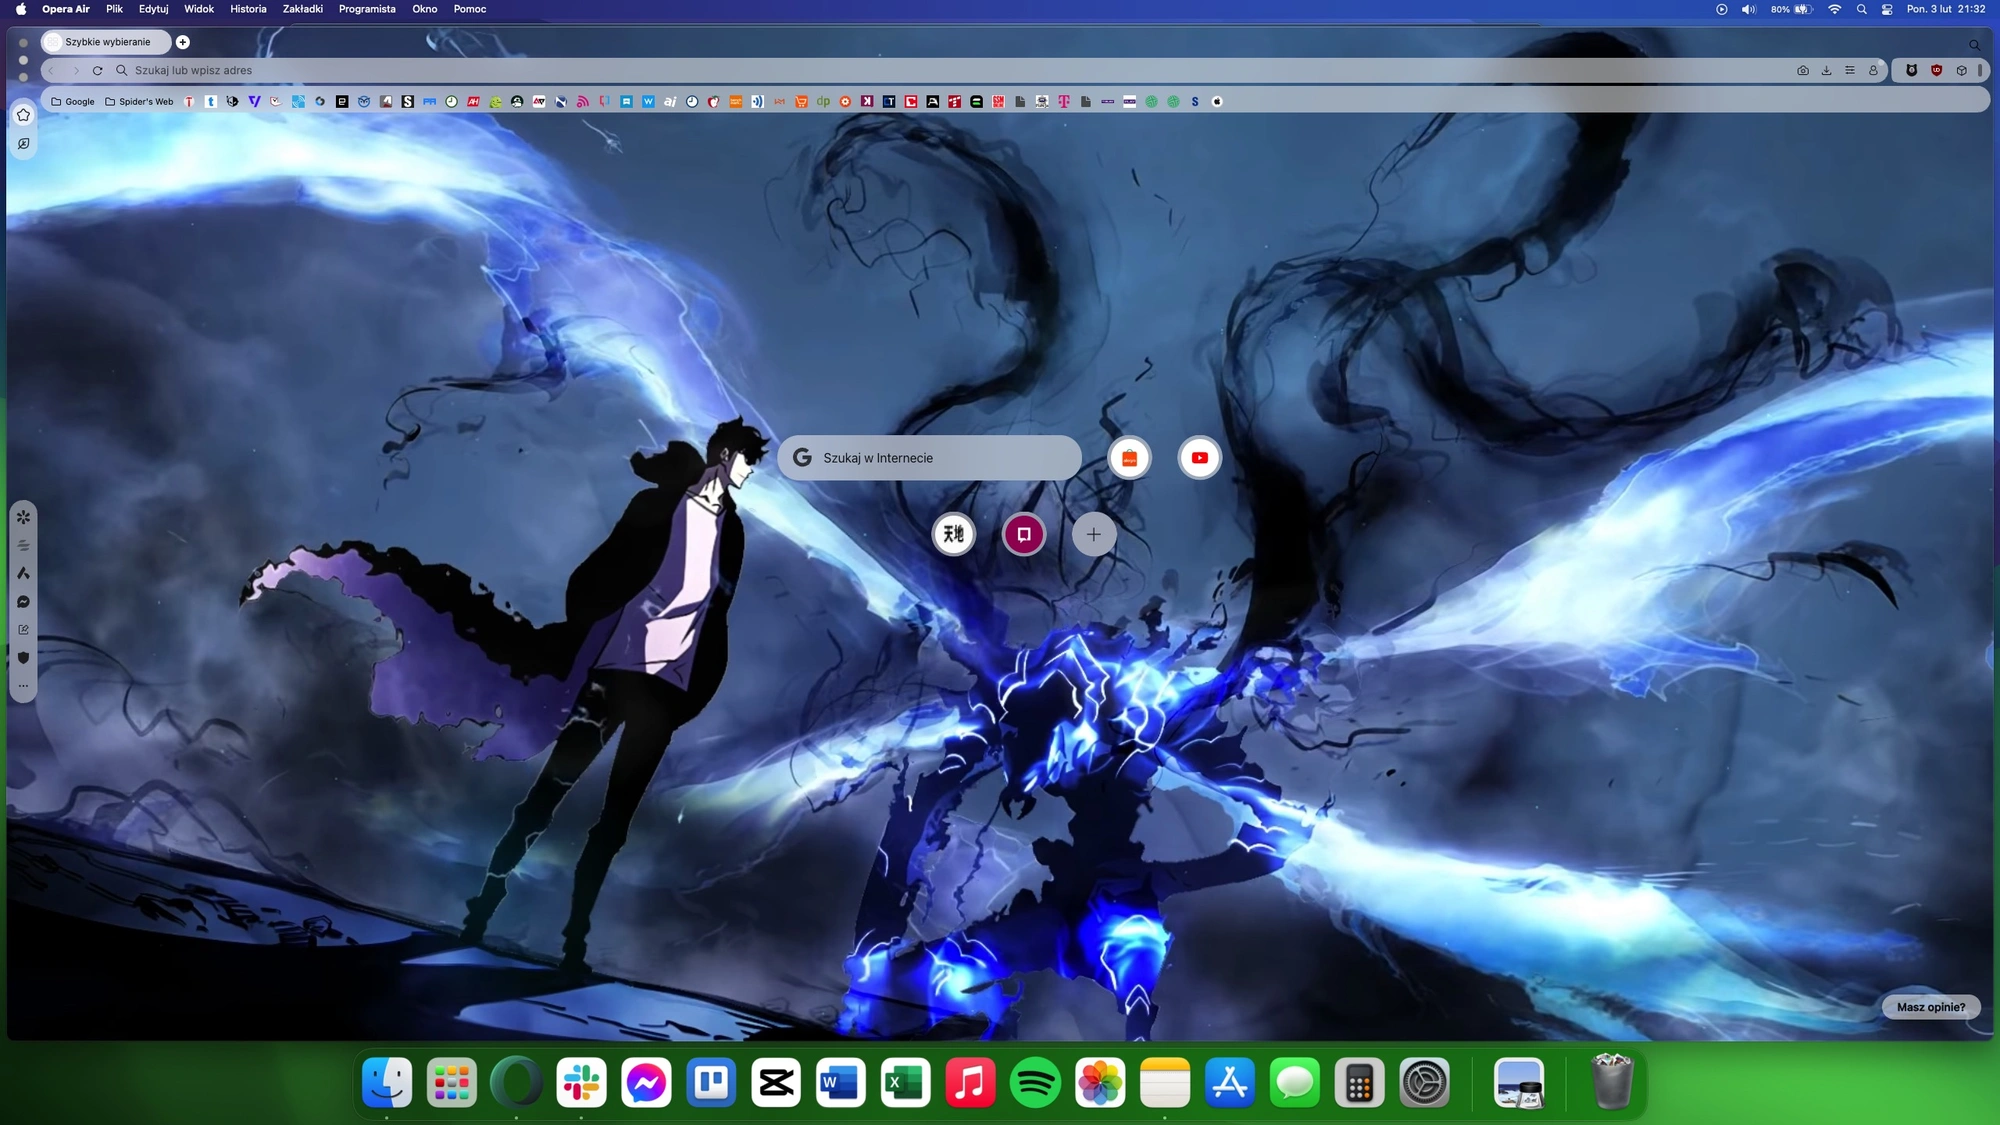Open the black badge extension icon

(x=1912, y=71)
